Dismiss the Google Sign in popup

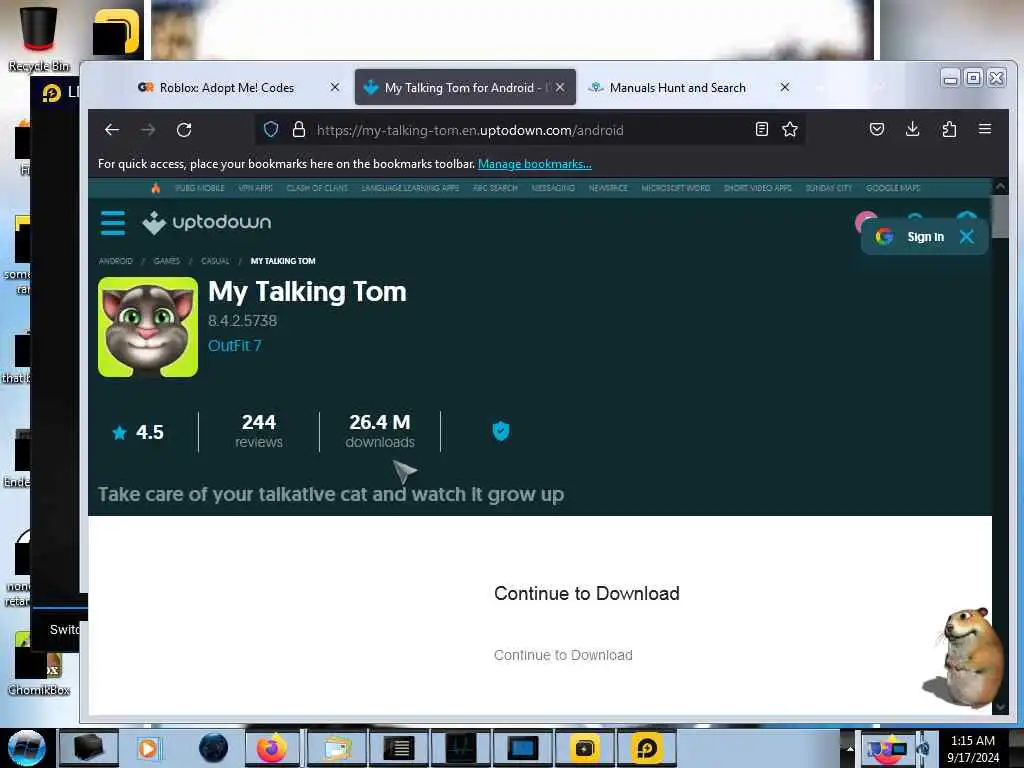coord(967,236)
